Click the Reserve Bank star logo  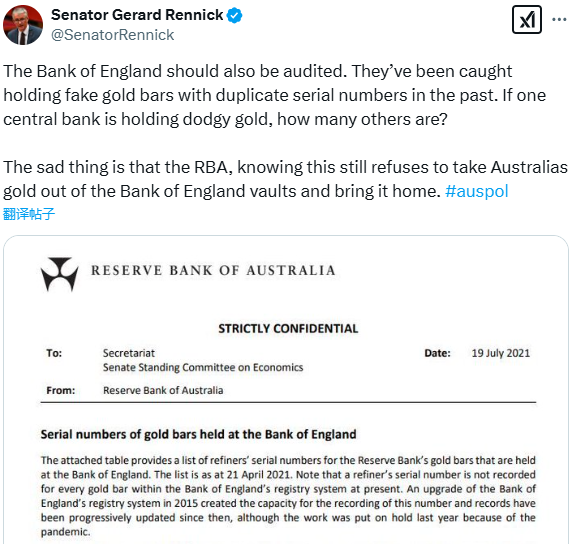[x=59, y=274]
